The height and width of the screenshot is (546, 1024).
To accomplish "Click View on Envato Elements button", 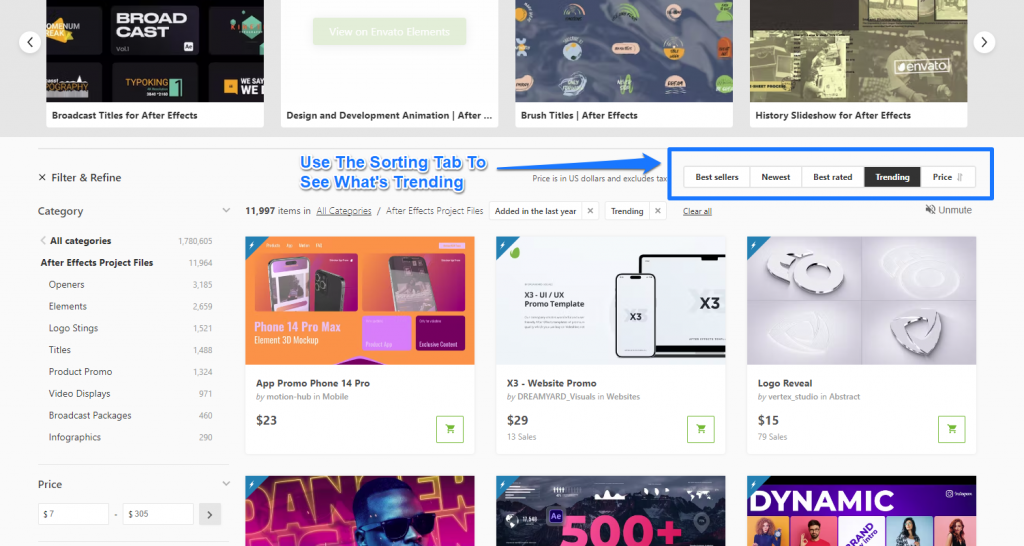I will pyautogui.click(x=389, y=31).
